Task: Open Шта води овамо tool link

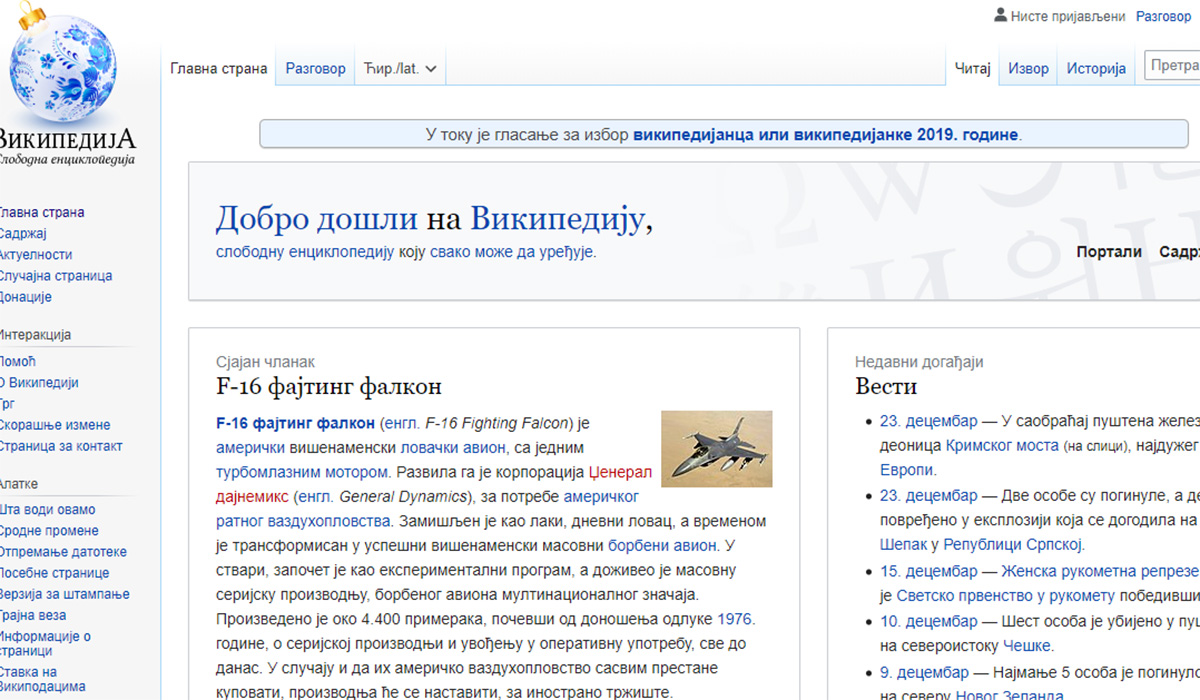Action: (x=46, y=509)
